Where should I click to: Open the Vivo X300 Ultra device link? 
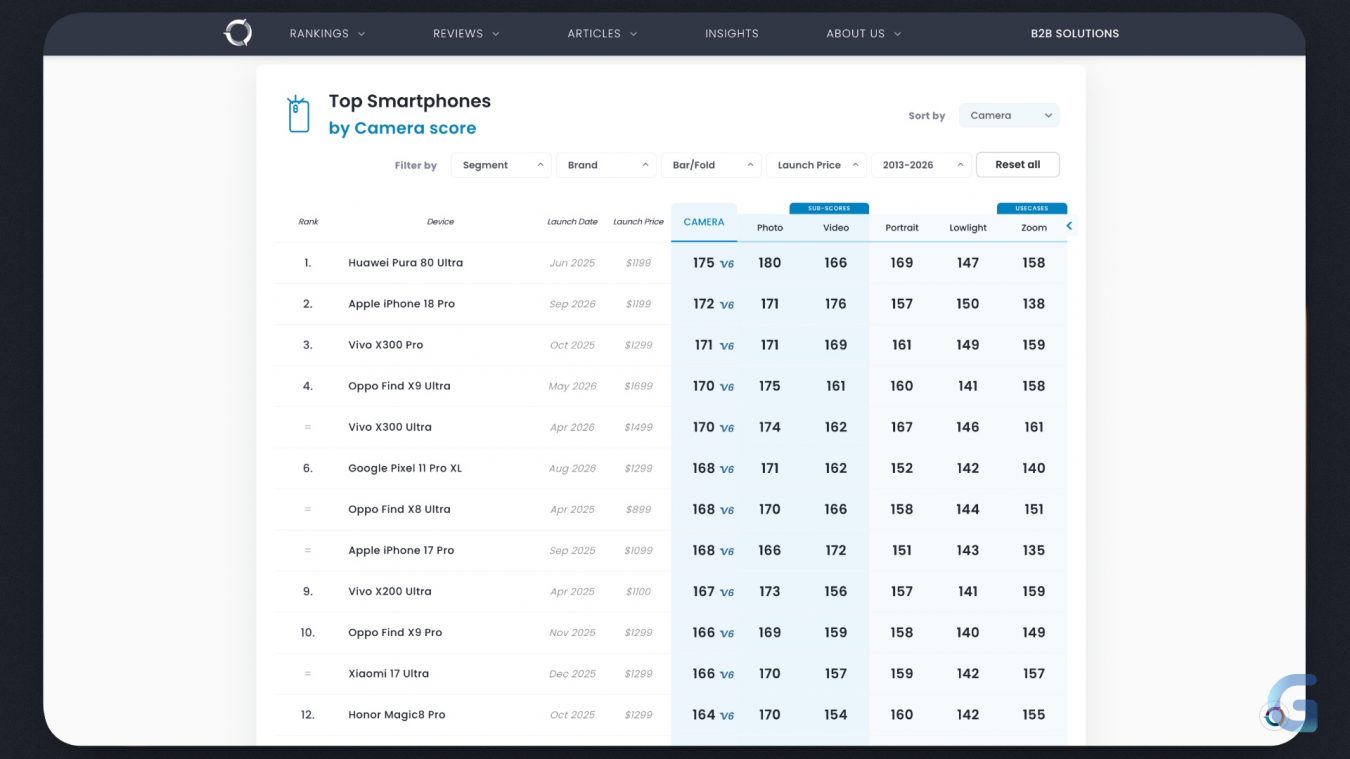point(390,427)
